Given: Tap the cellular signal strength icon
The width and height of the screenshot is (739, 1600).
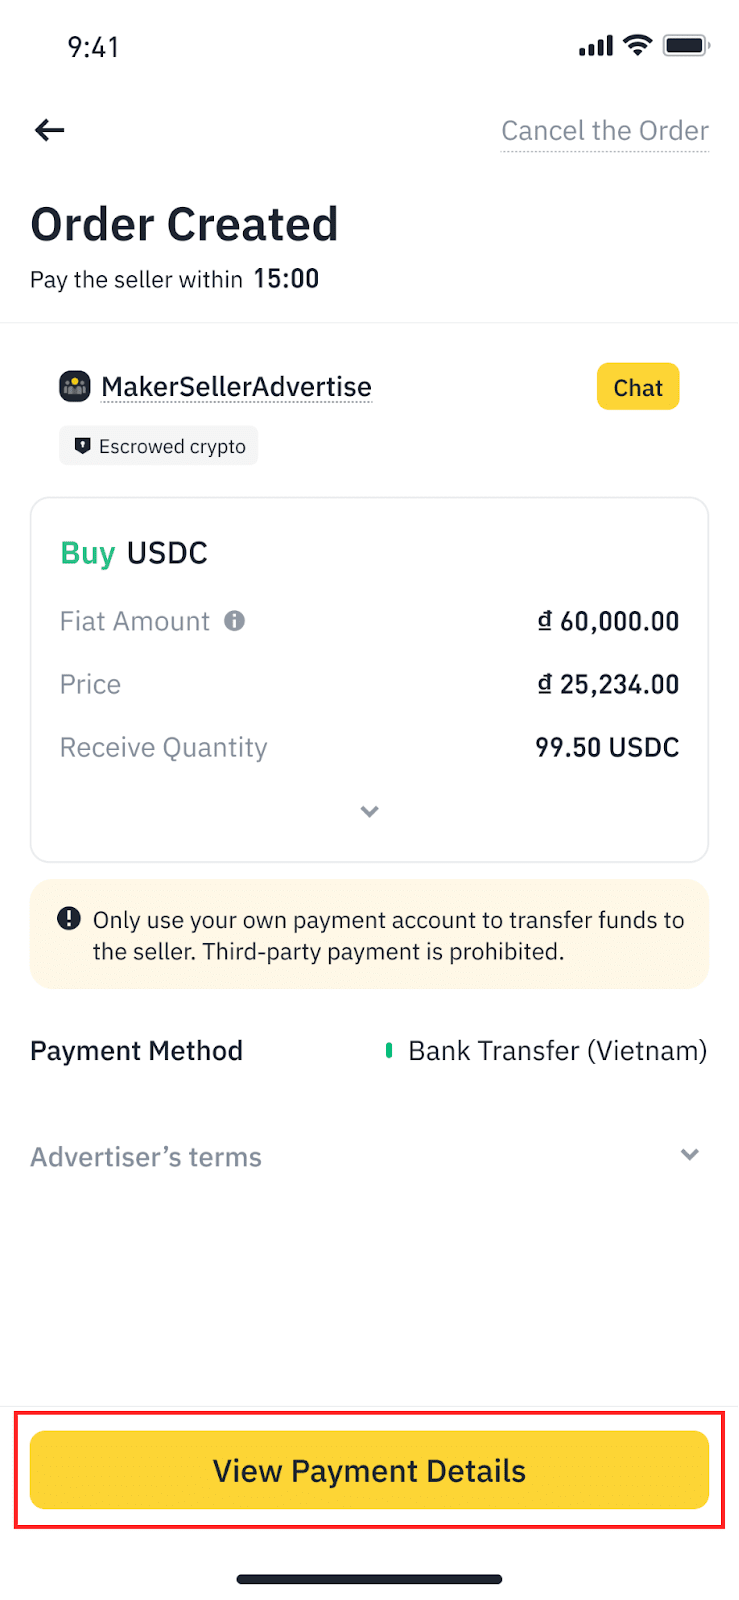Looking at the screenshot, I should pyautogui.click(x=595, y=46).
